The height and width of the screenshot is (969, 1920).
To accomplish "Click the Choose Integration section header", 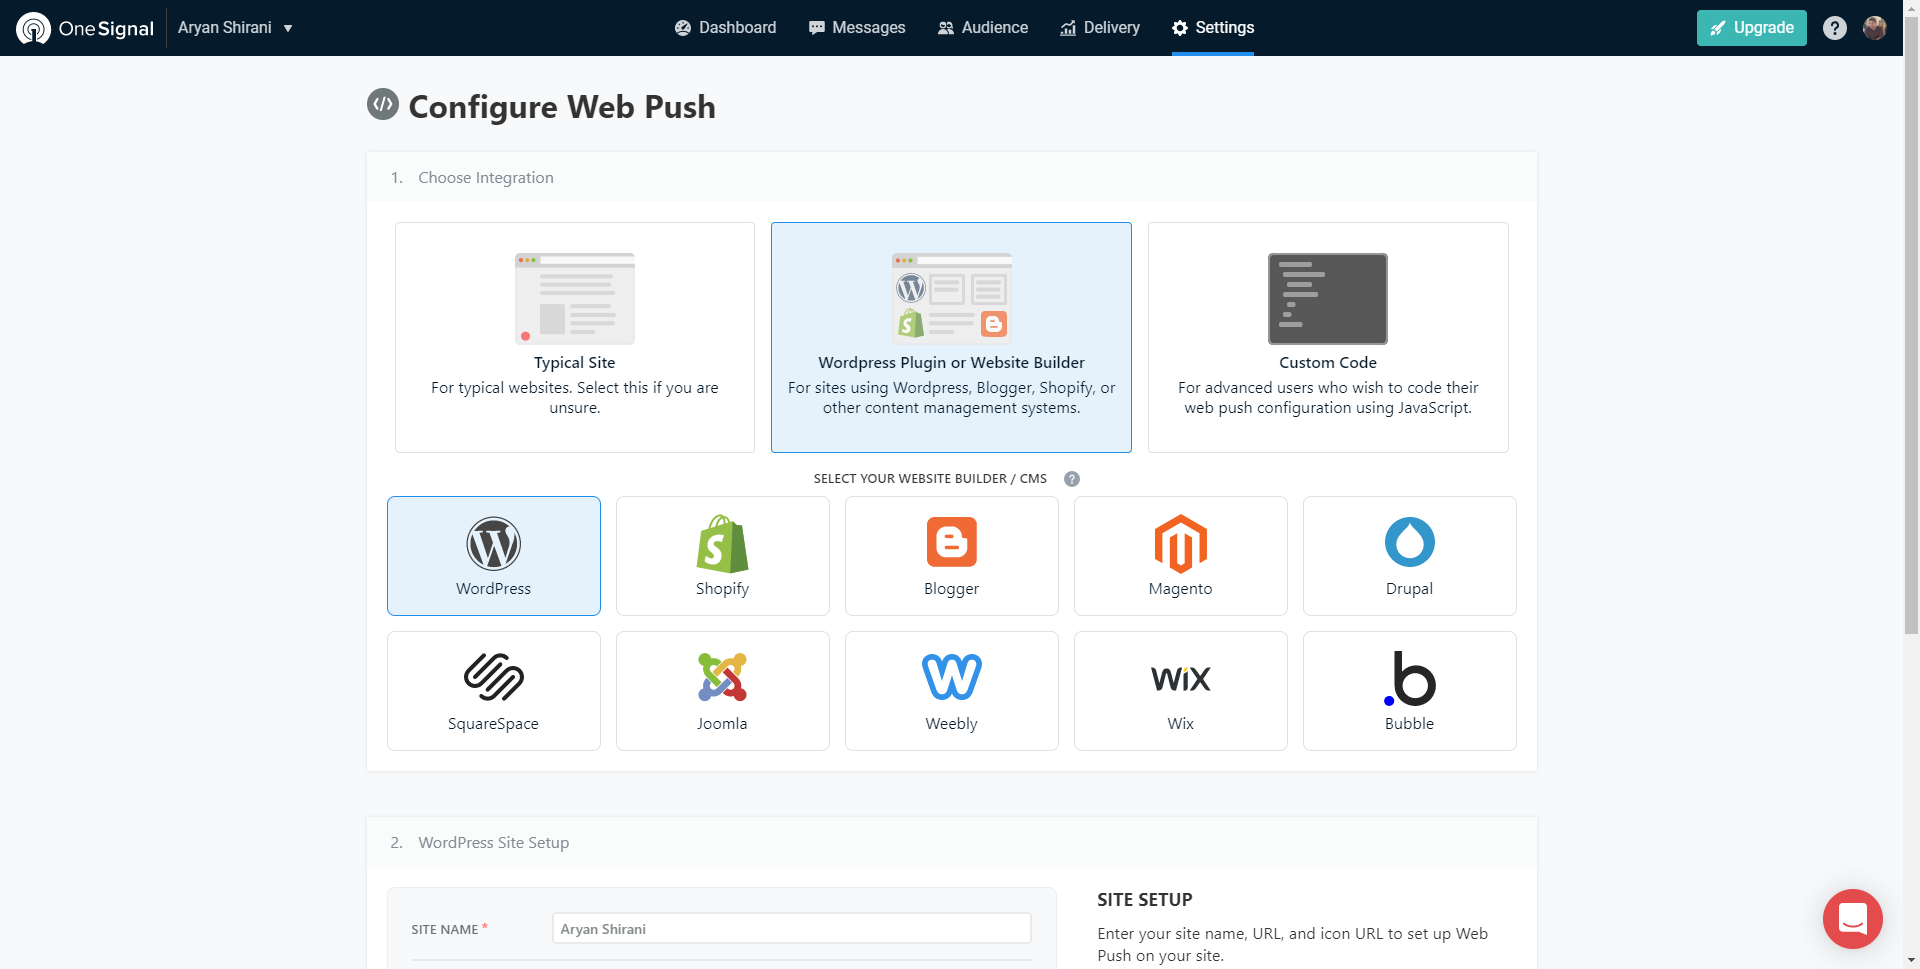I will click(952, 177).
